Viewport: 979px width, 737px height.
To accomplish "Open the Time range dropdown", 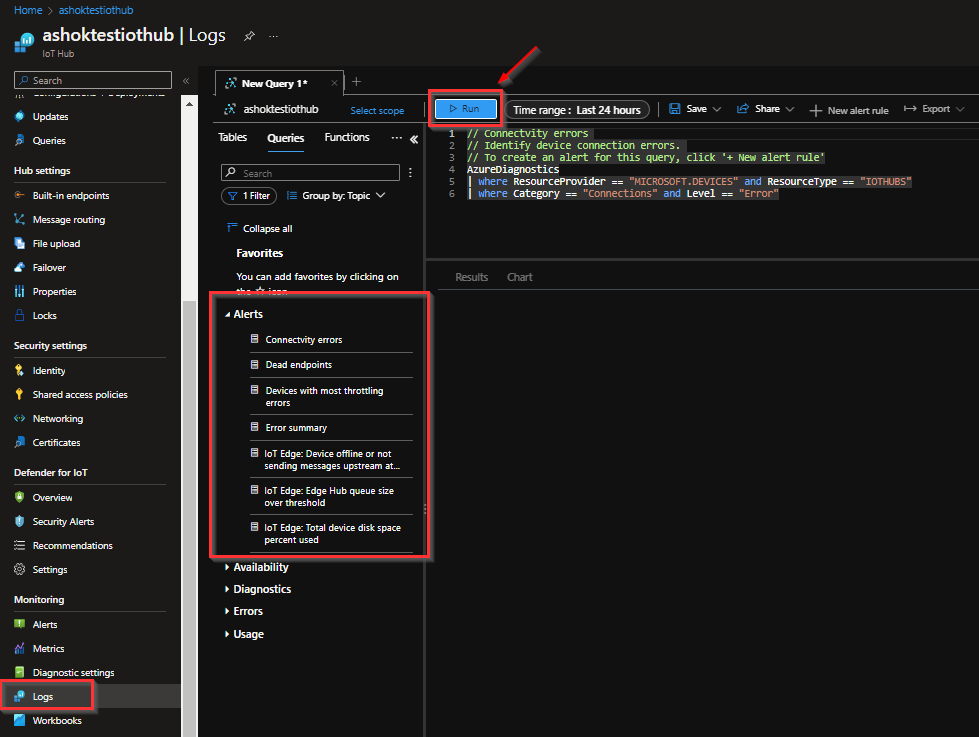I will 578,109.
